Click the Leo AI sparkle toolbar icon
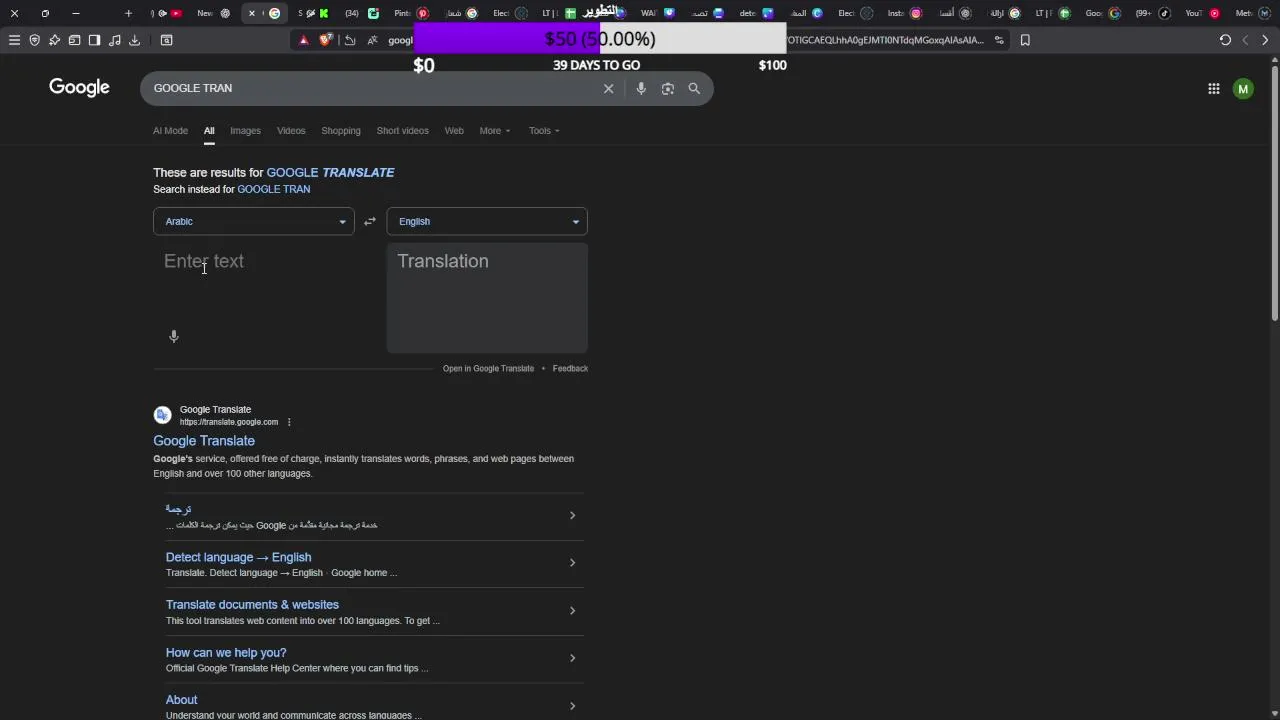Viewport: 1280px width, 720px height. tap(54, 40)
